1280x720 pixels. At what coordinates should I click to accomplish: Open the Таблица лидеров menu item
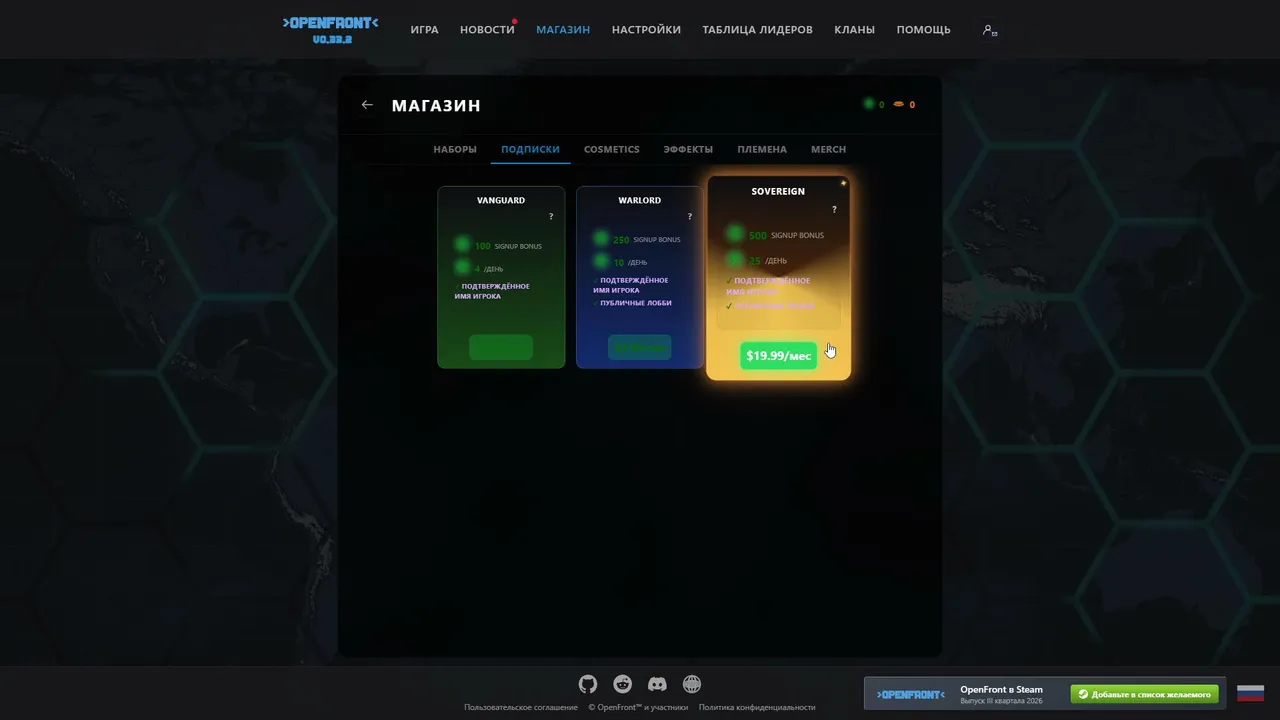[x=757, y=30]
